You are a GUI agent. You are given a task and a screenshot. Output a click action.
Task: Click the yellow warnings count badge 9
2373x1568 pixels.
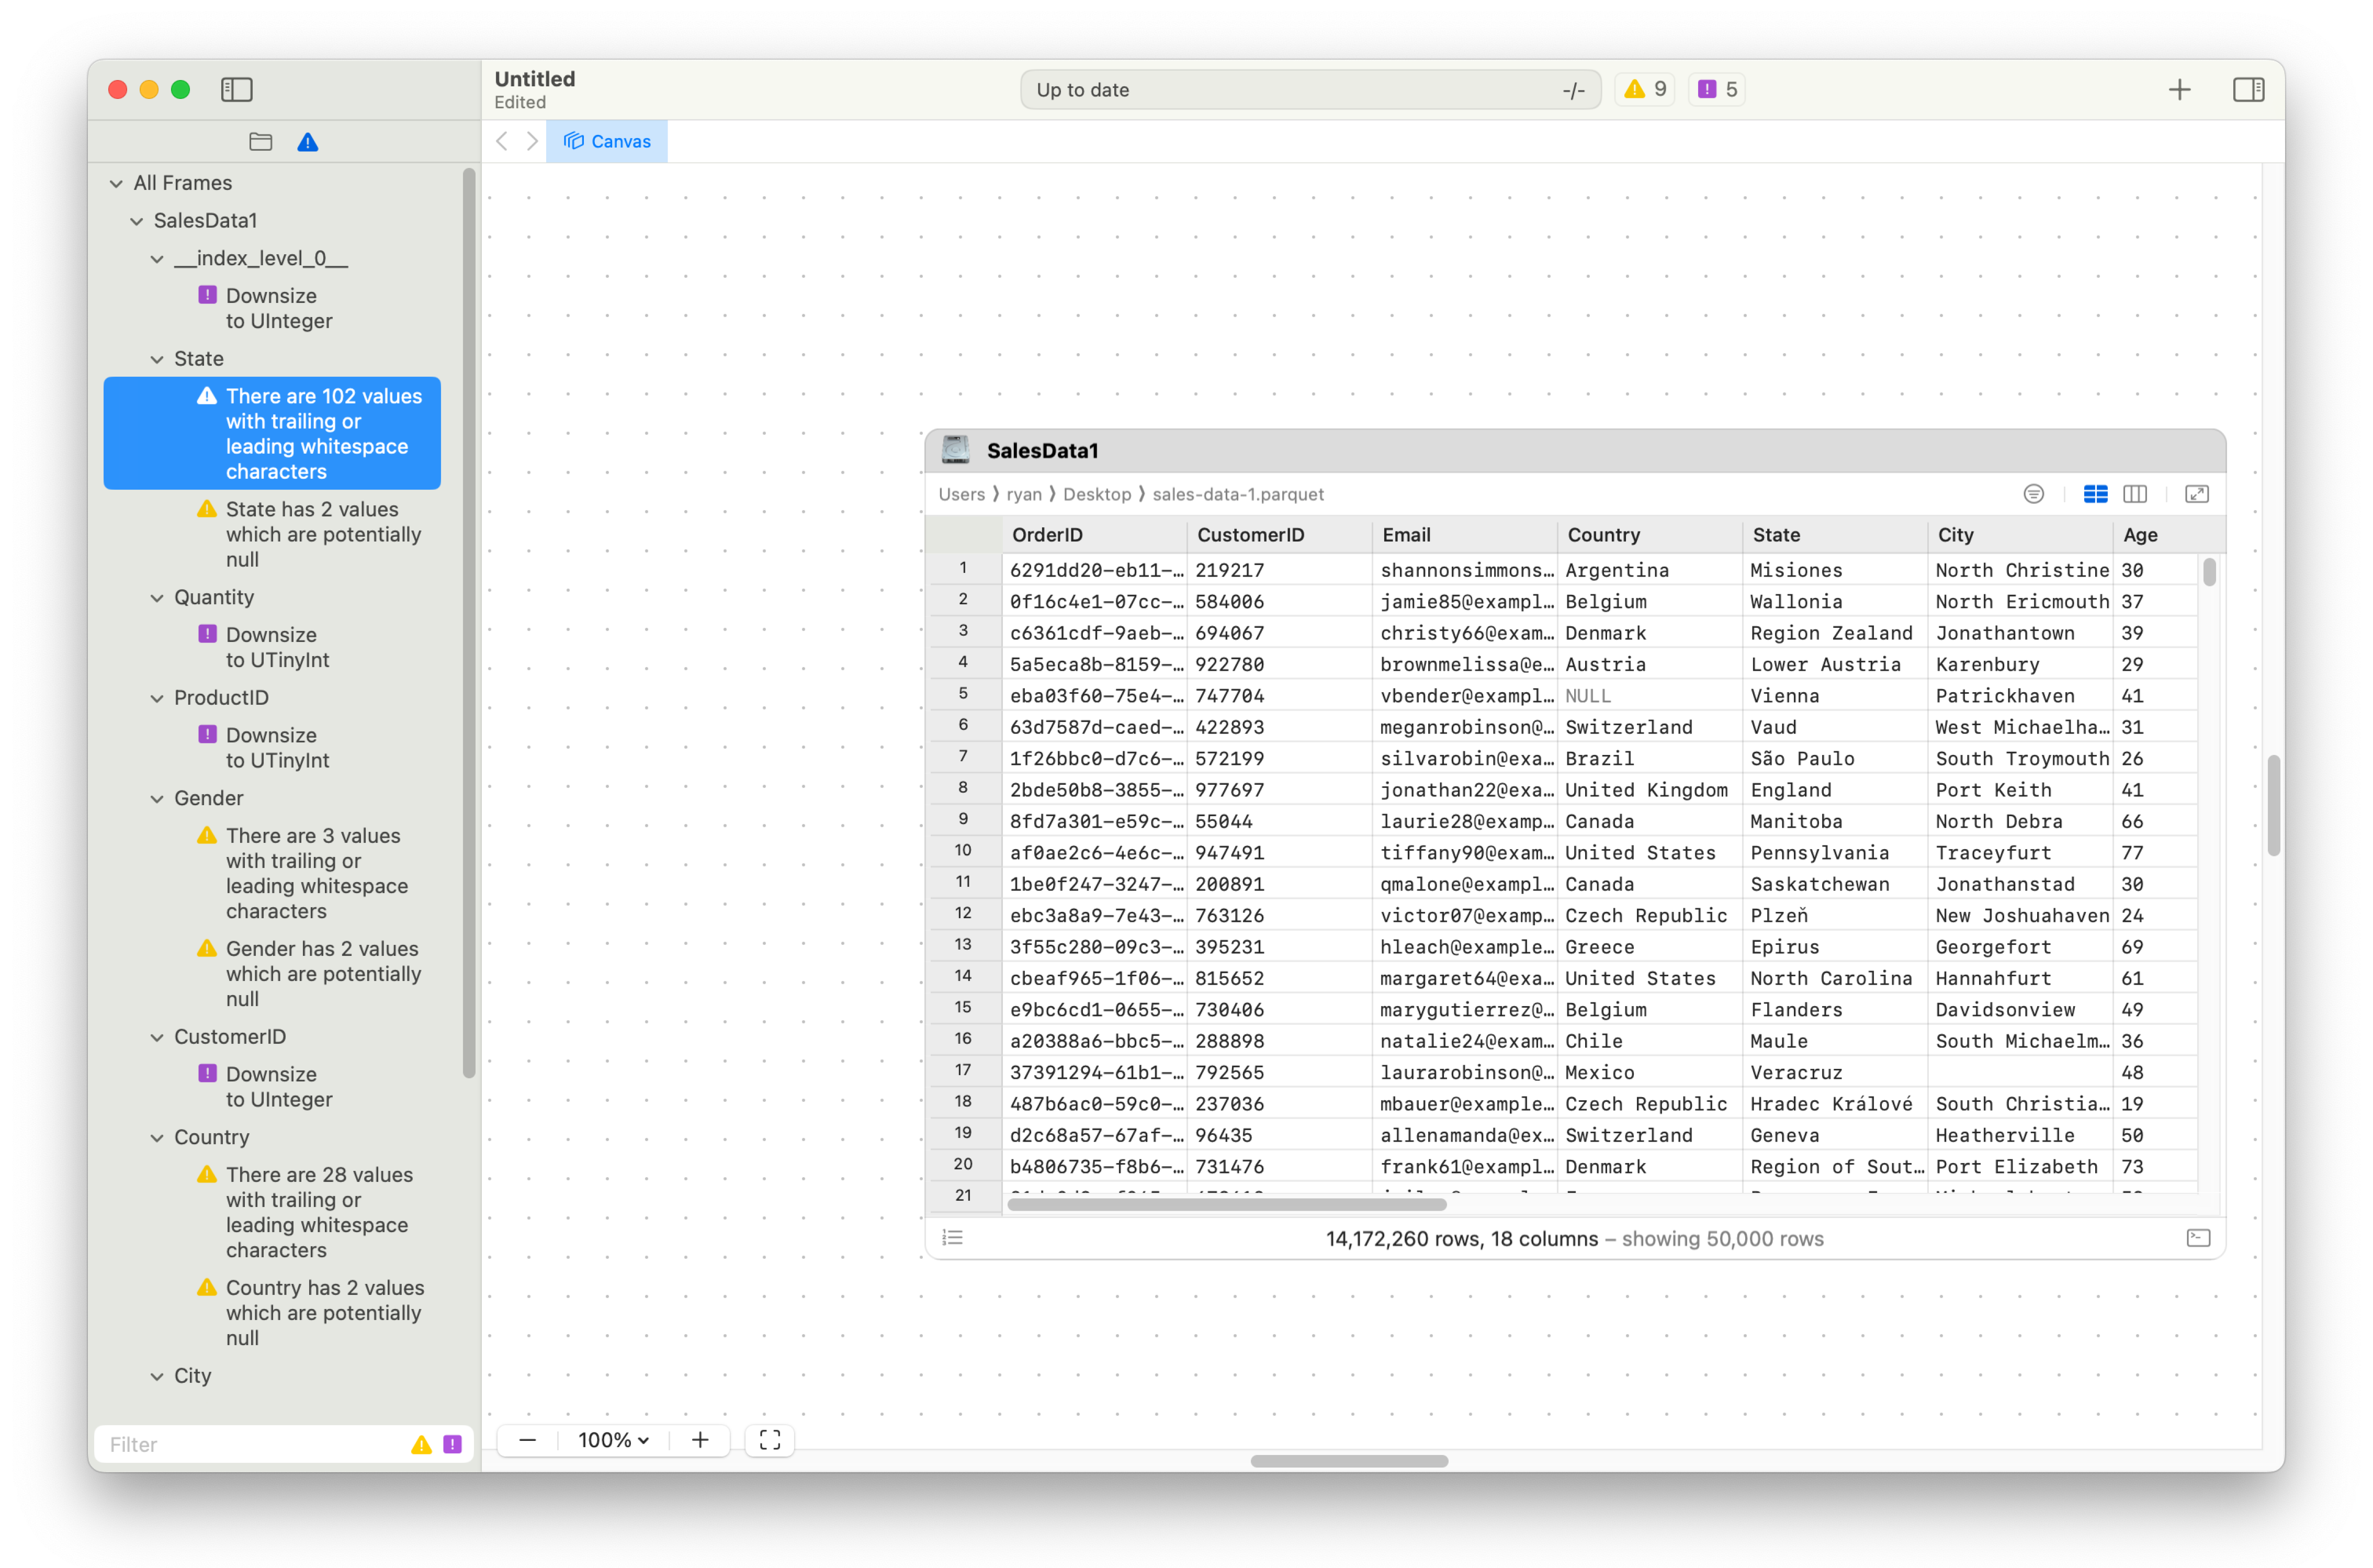1645,89
